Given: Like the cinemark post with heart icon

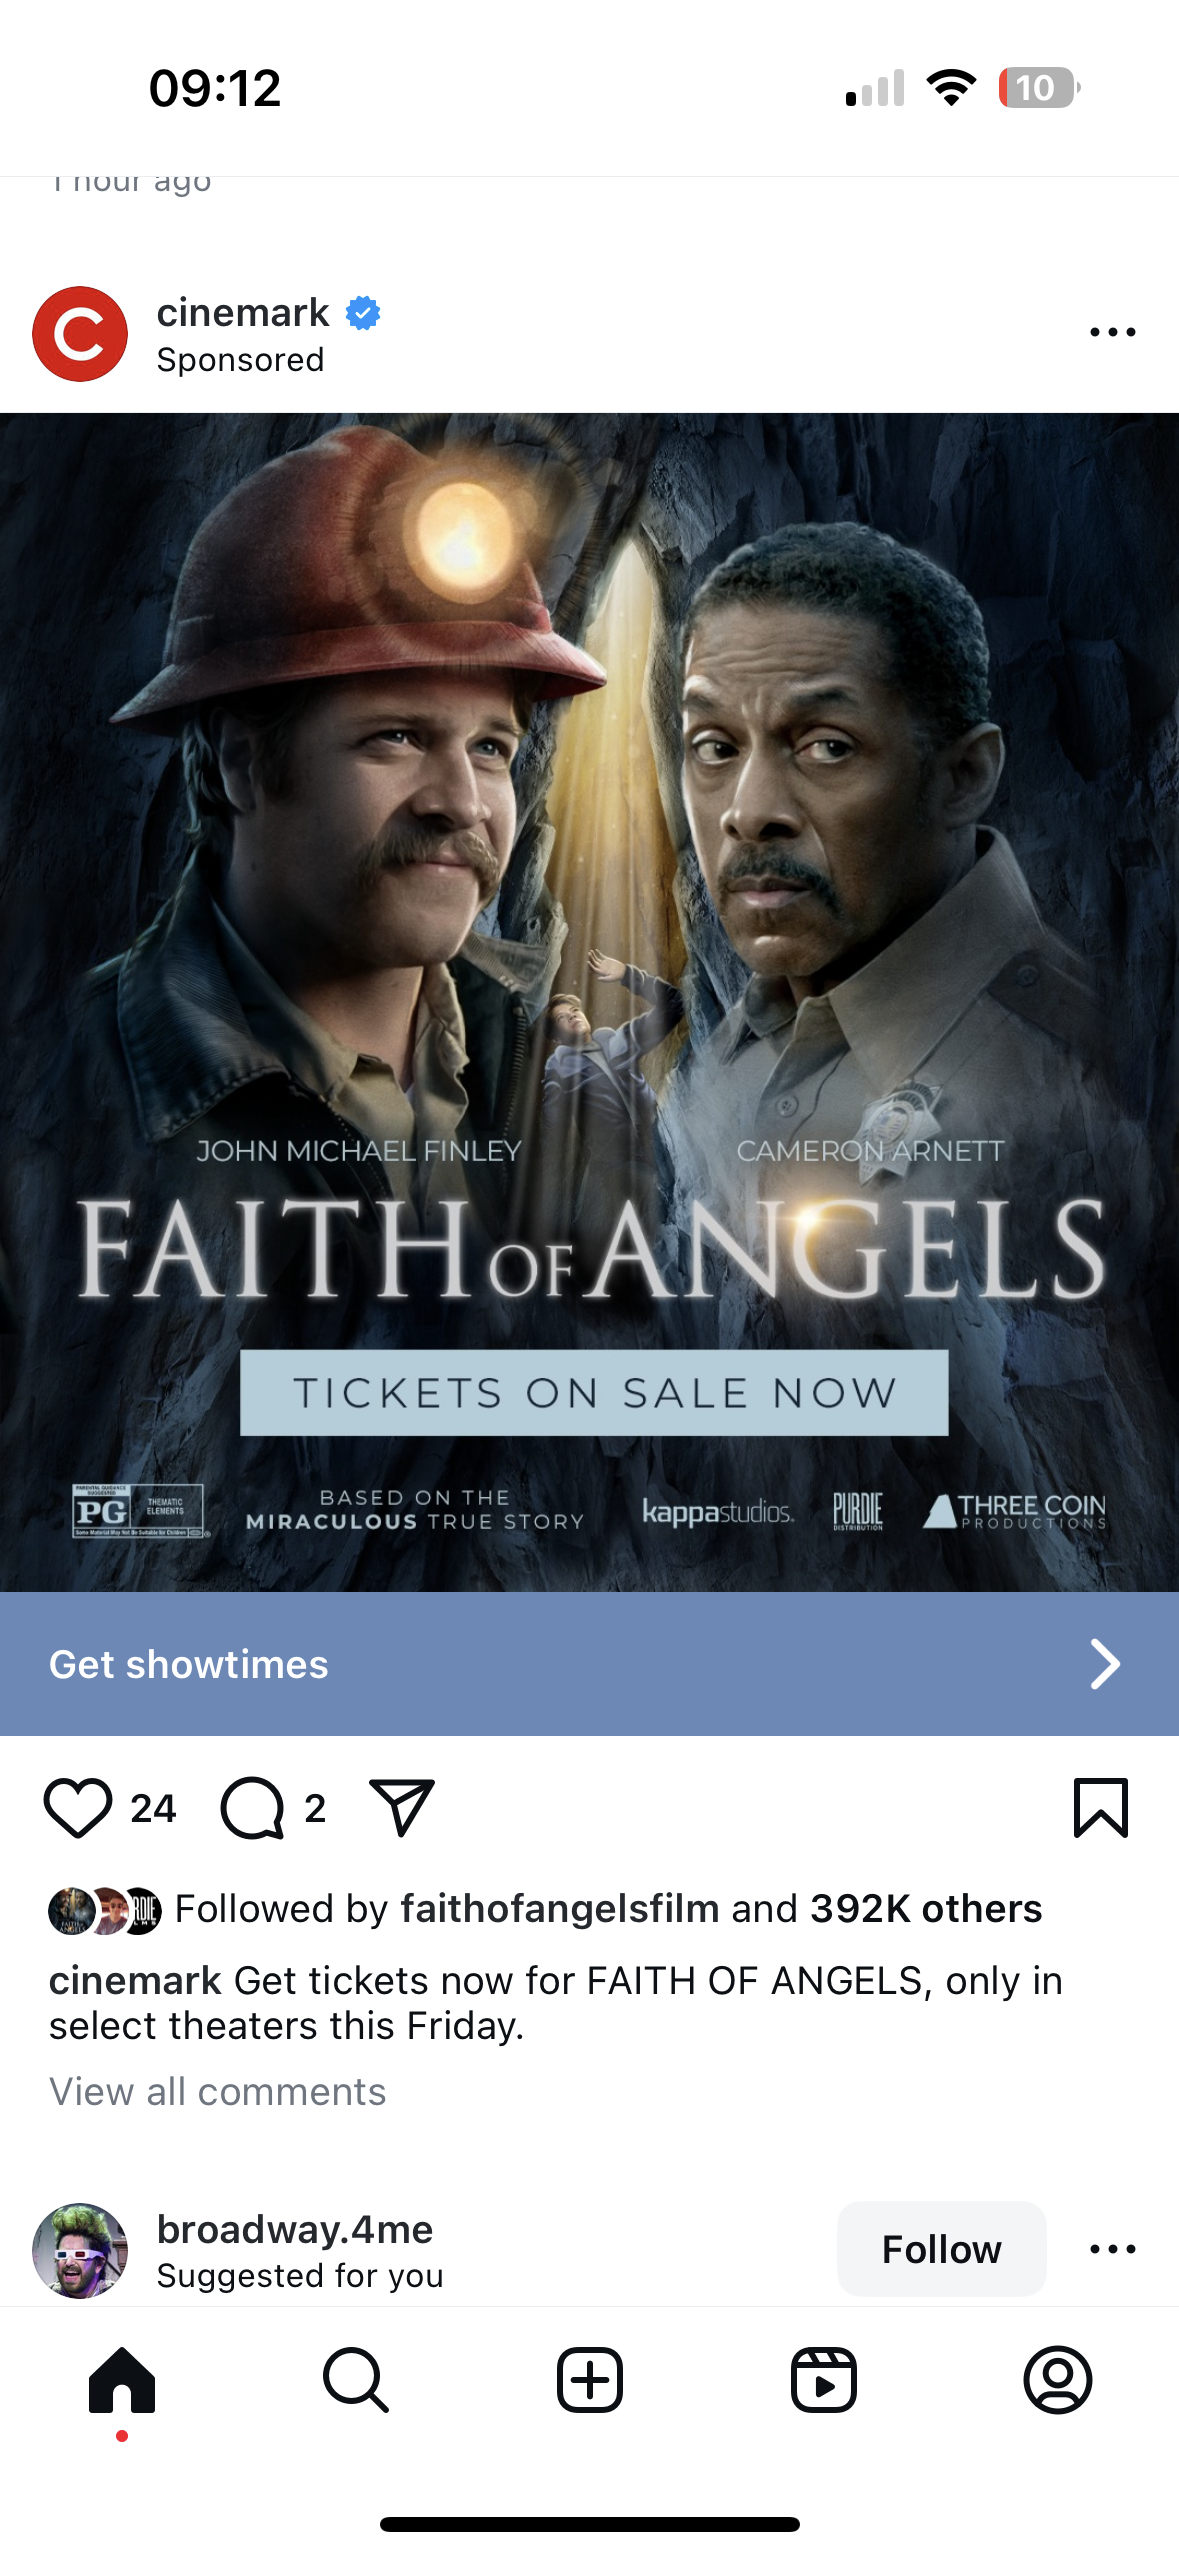Looking at the screenshot, I should (78, 1808).
